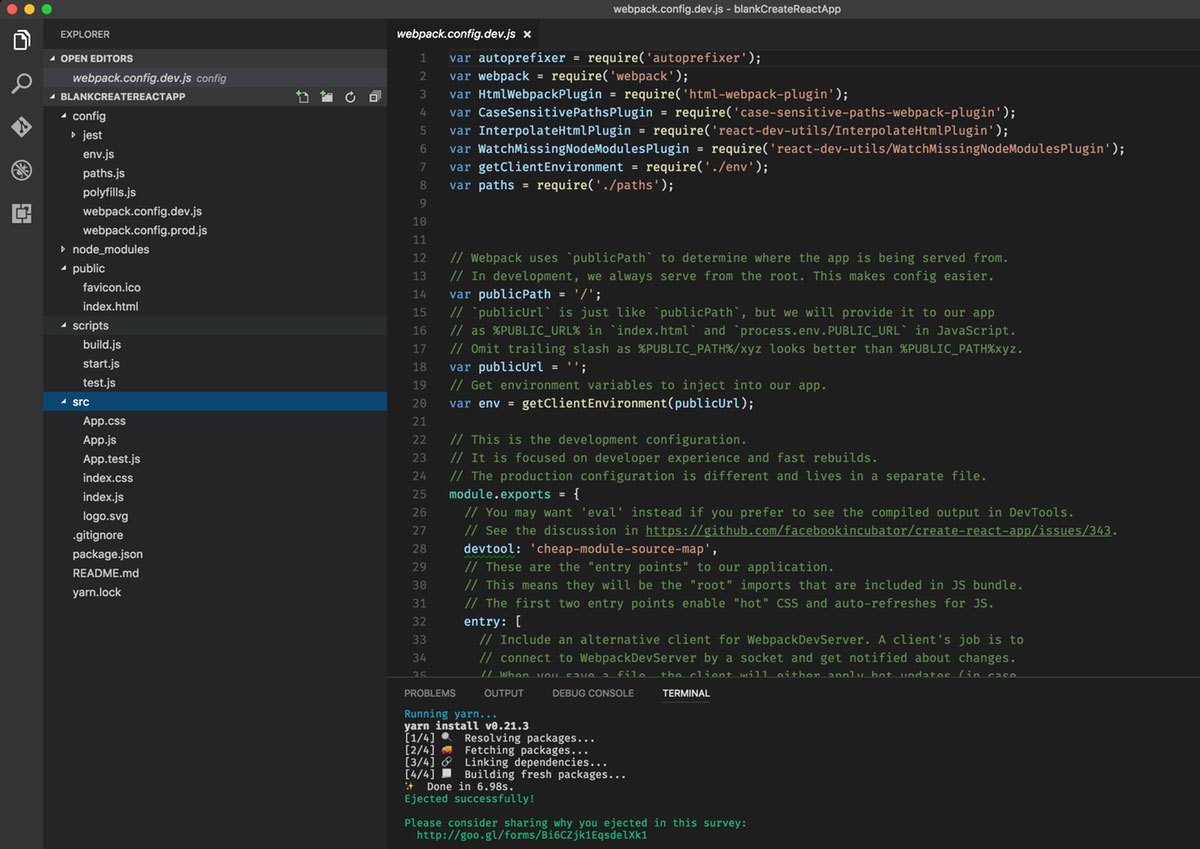
Task: Open the Debug view icon
Action: pos(21,170)
